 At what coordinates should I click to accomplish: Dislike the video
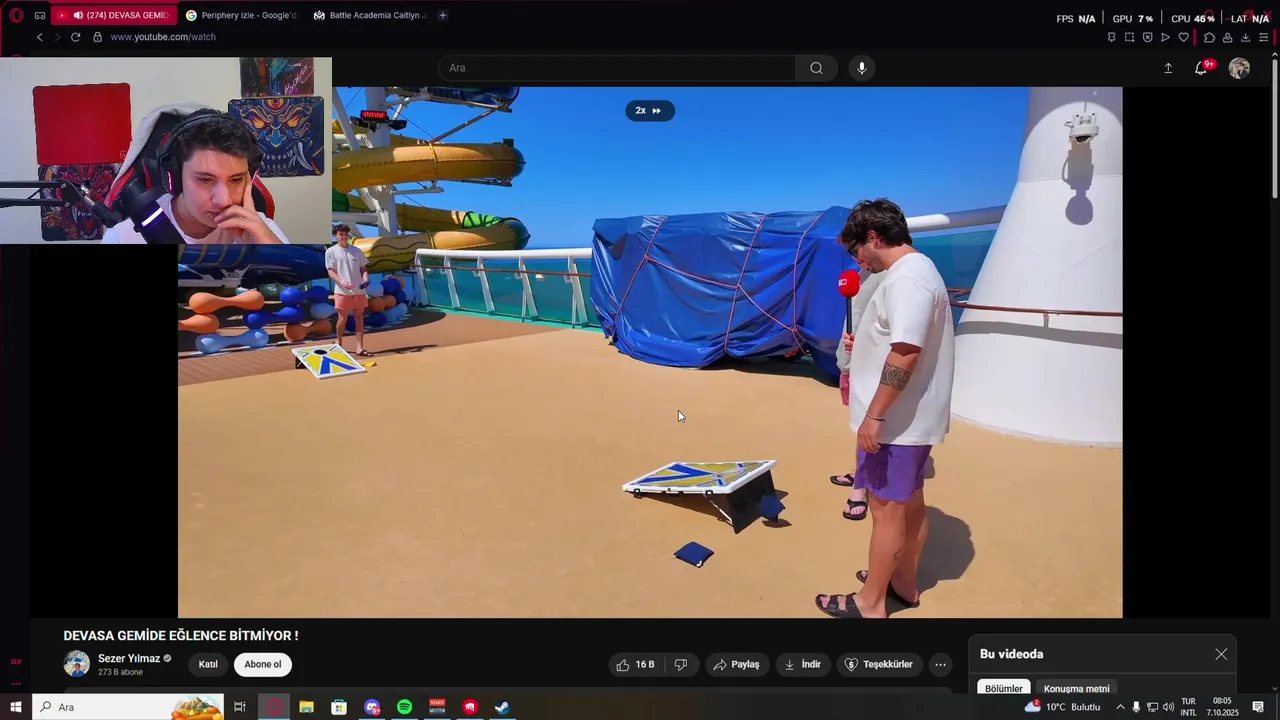pyautogui.click(x=681, y=664)
